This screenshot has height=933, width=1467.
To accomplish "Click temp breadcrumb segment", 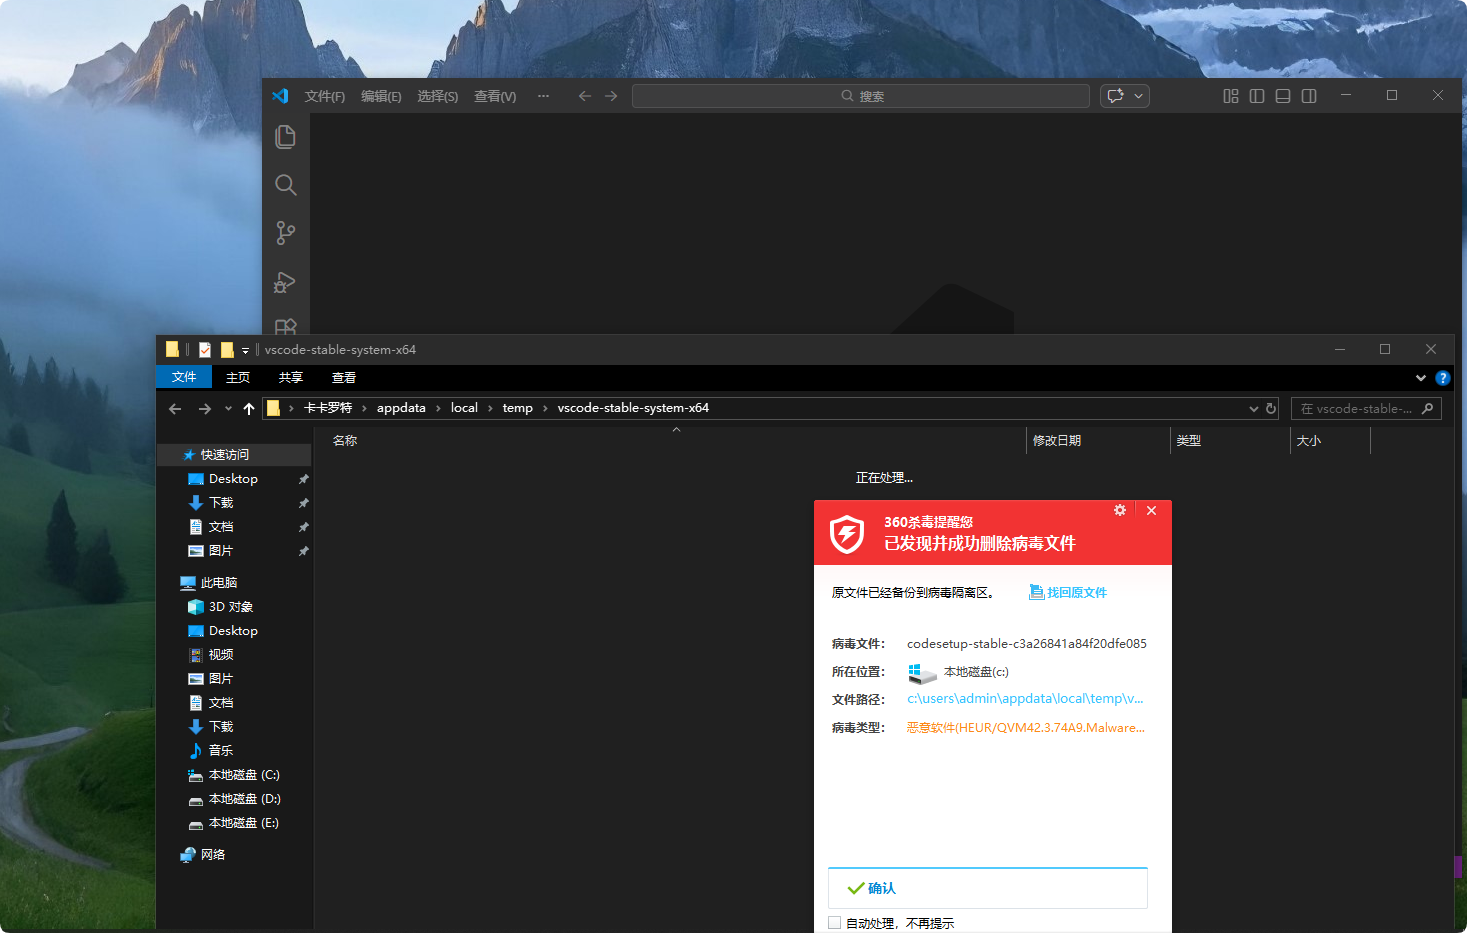I will 518,408.
